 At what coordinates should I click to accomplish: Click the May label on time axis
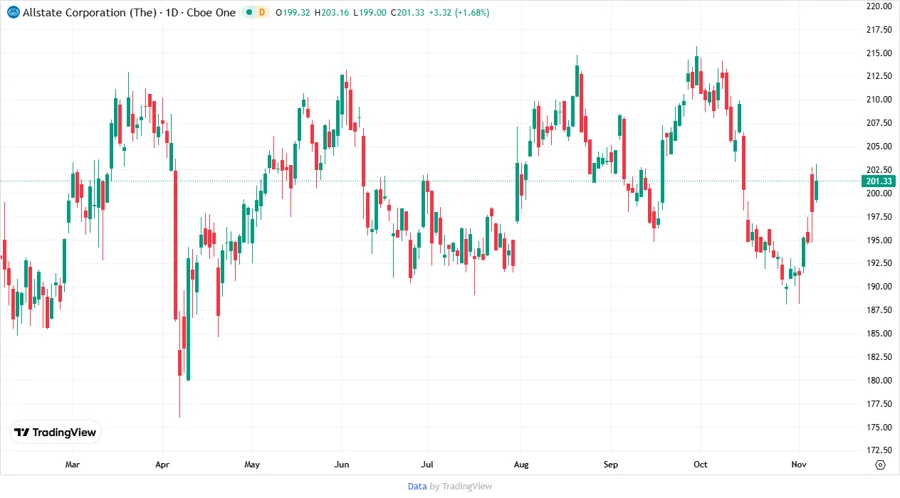click(x=252, y=464)
